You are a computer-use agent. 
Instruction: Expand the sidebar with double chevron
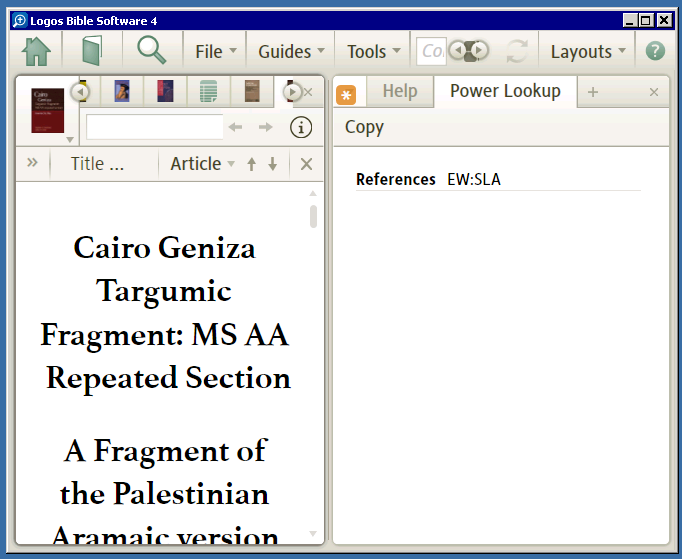(x=32, y=163)
